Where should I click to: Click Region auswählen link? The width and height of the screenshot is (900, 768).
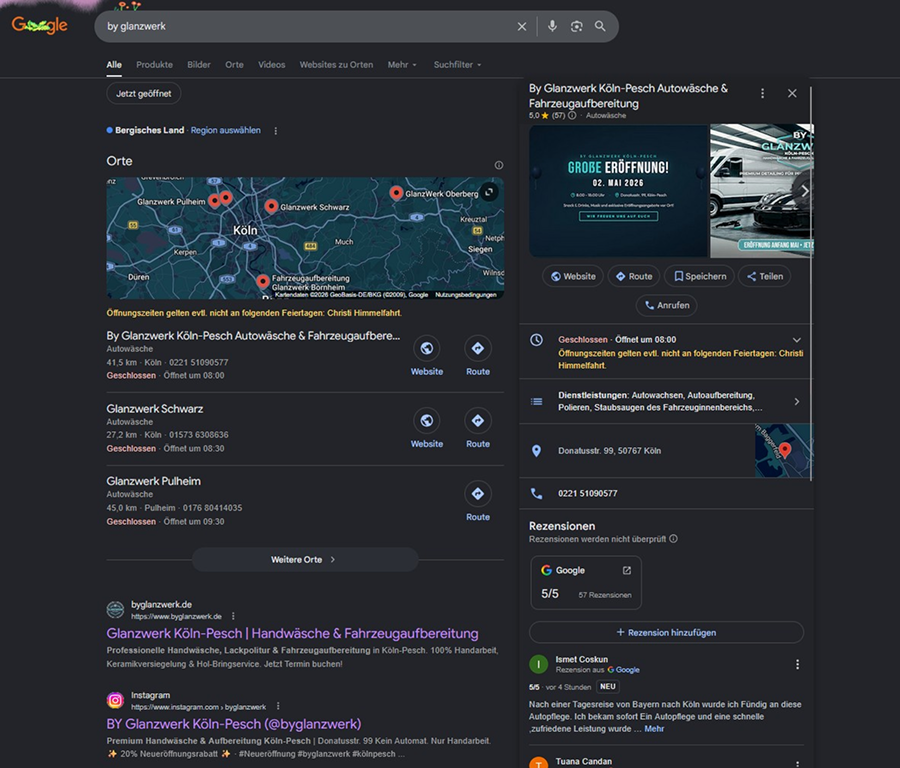(226, 130)
